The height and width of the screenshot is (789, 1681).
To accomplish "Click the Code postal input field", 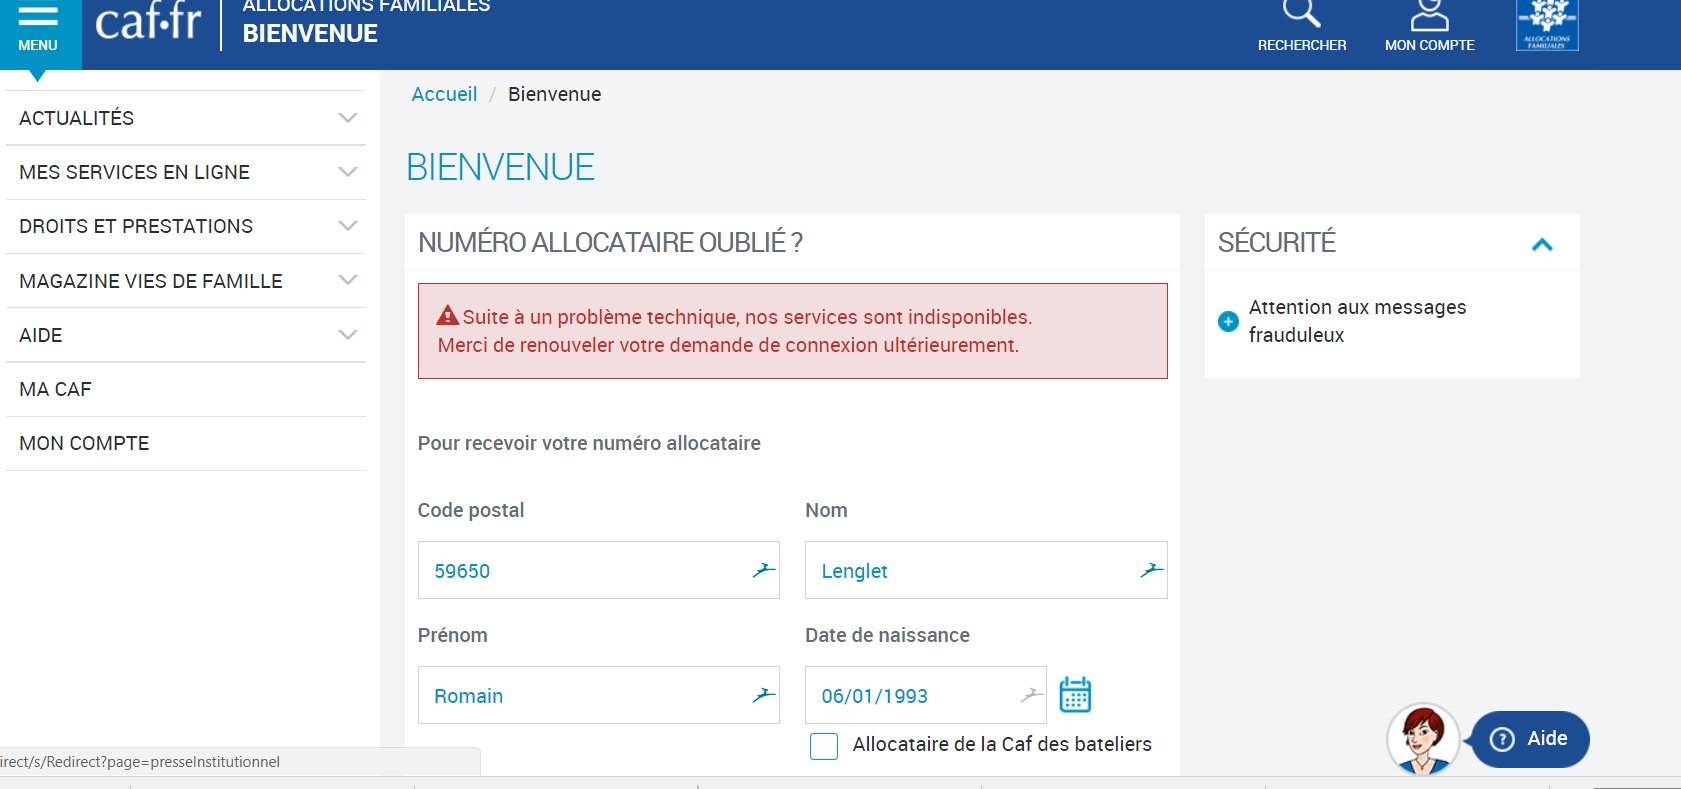I will (598, 570).
